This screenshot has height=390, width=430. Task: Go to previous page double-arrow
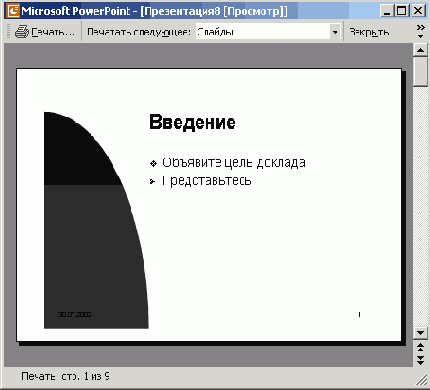tap(420, 347)
